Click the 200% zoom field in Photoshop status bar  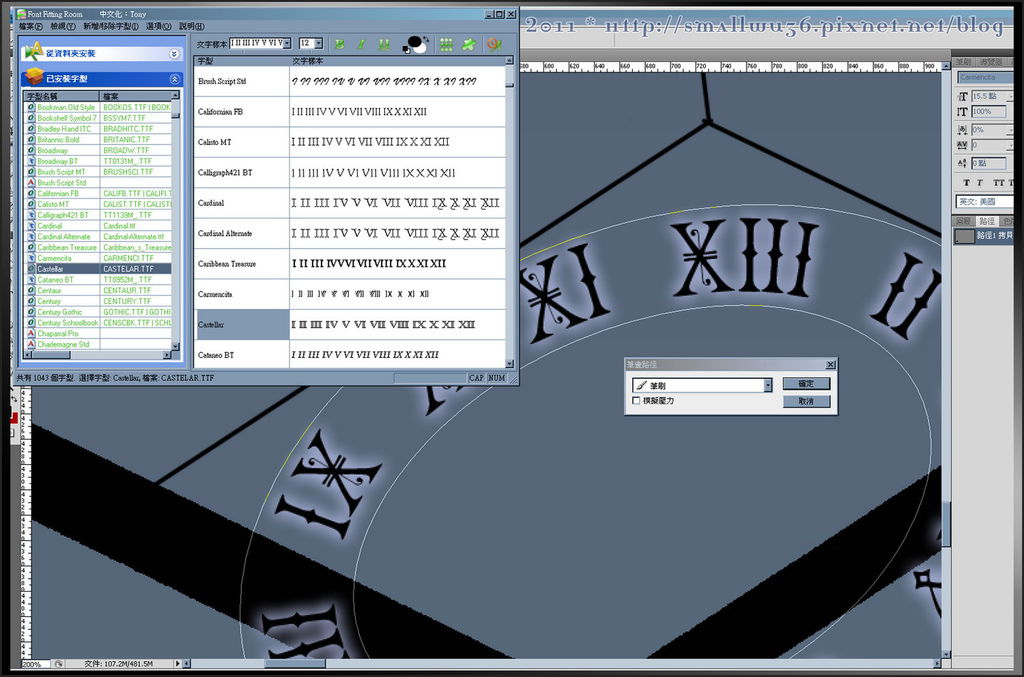click(36, 663)
